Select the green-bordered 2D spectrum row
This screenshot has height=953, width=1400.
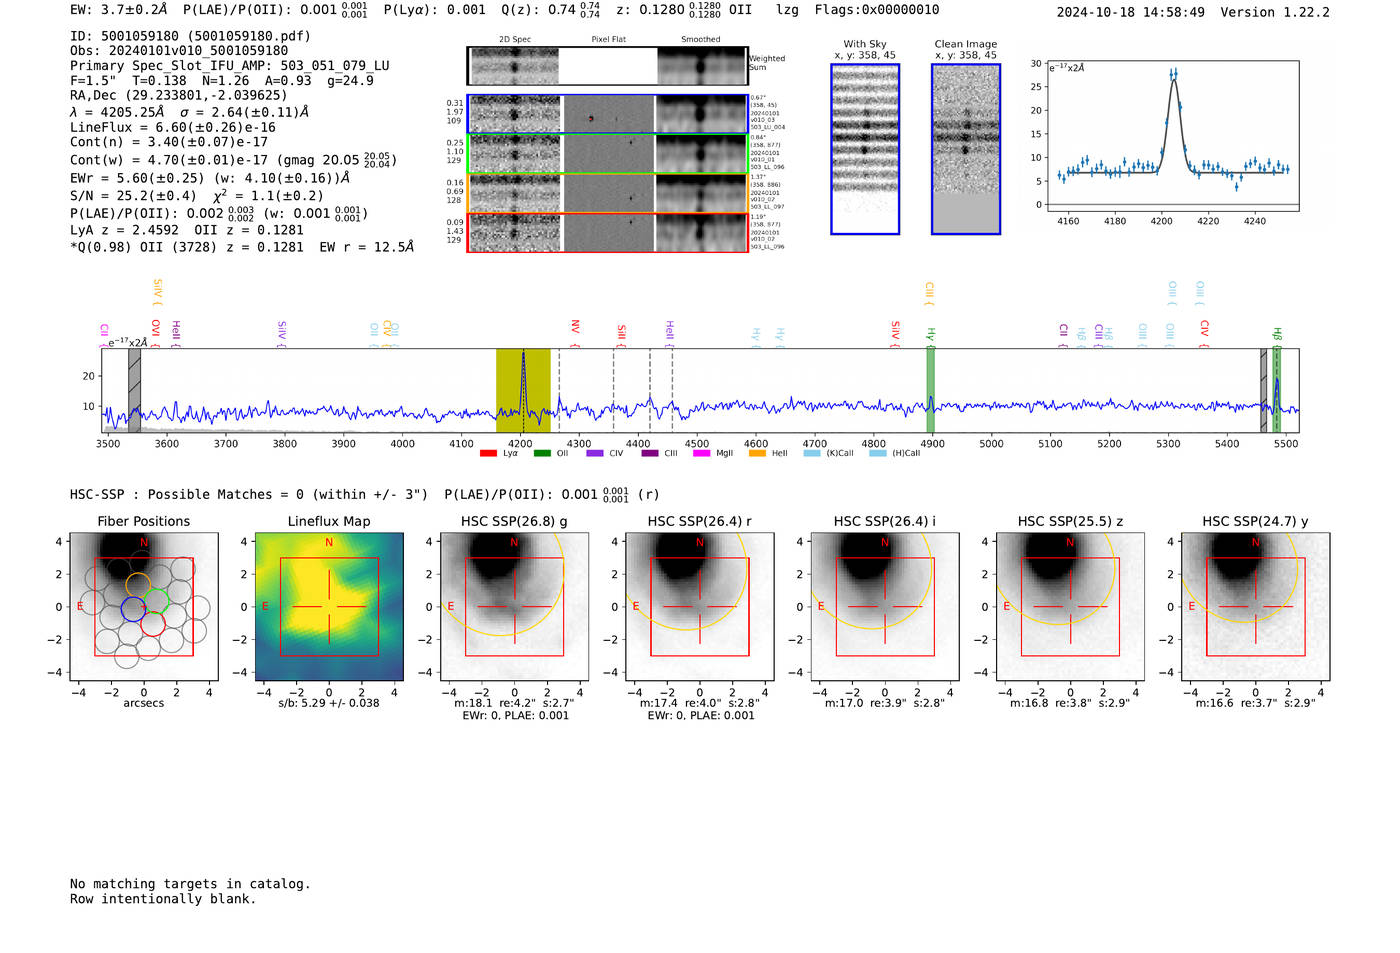pos(607,154)
